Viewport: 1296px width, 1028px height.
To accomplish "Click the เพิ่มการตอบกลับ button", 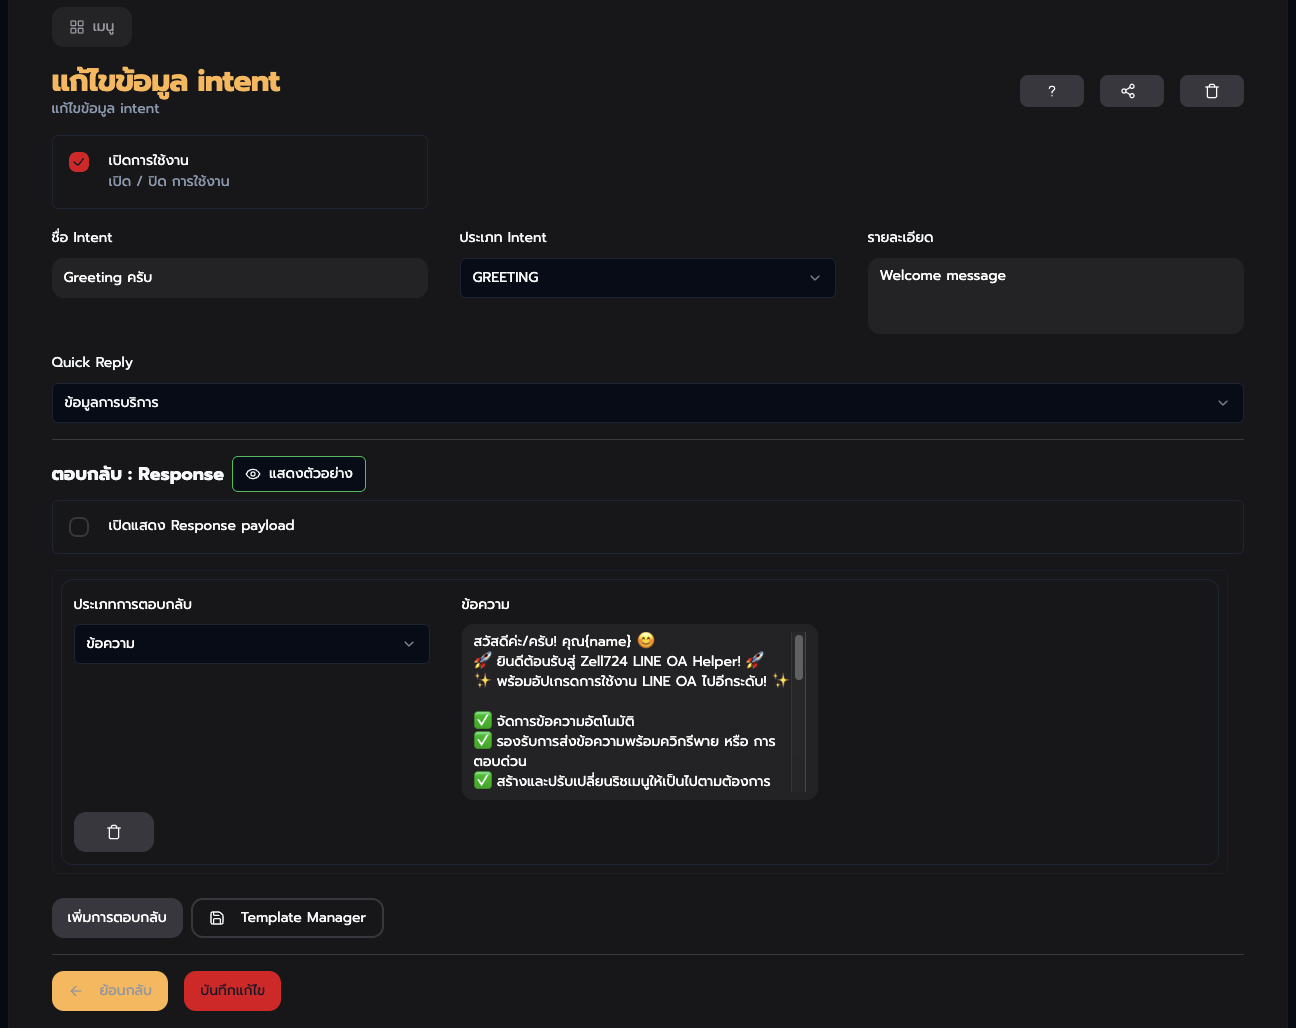I will click(x=117, y=918).
